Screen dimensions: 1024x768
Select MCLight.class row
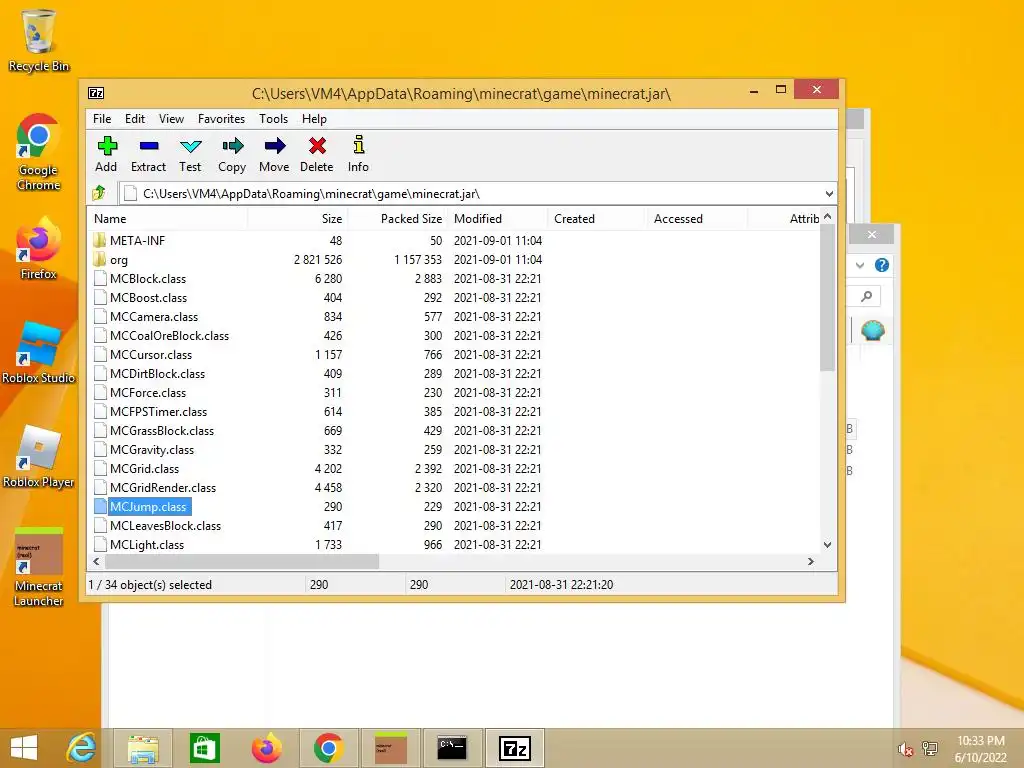tap(454, 545)
